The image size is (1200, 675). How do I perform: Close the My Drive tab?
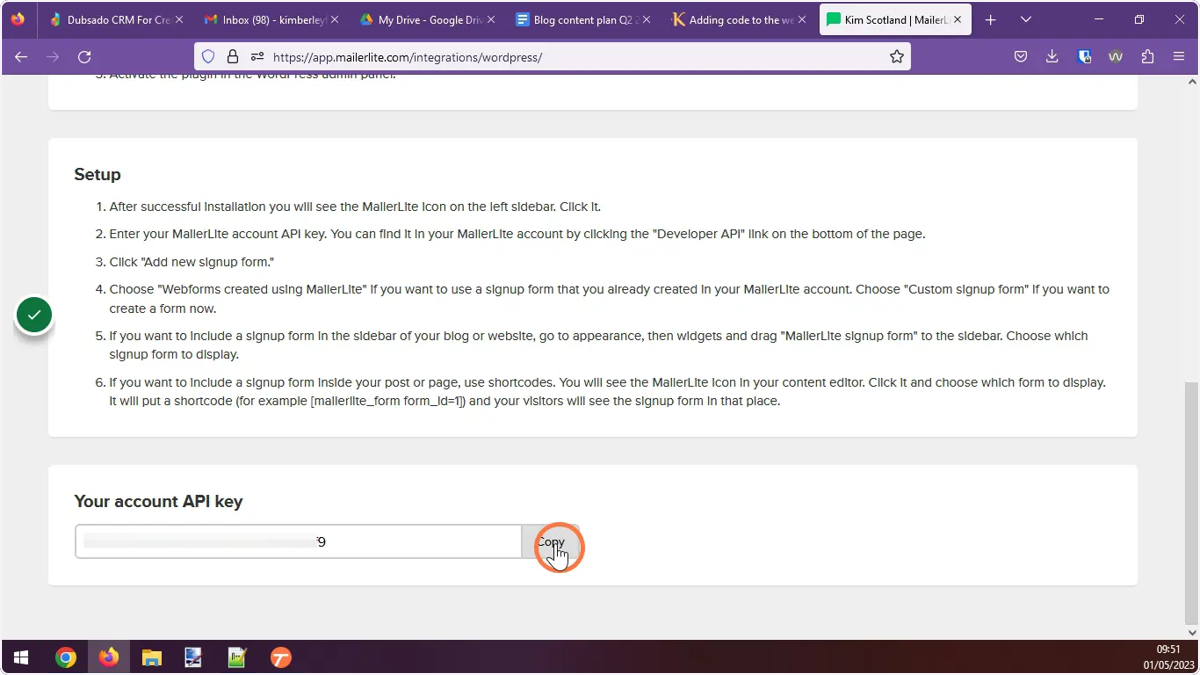coord(491,20)
